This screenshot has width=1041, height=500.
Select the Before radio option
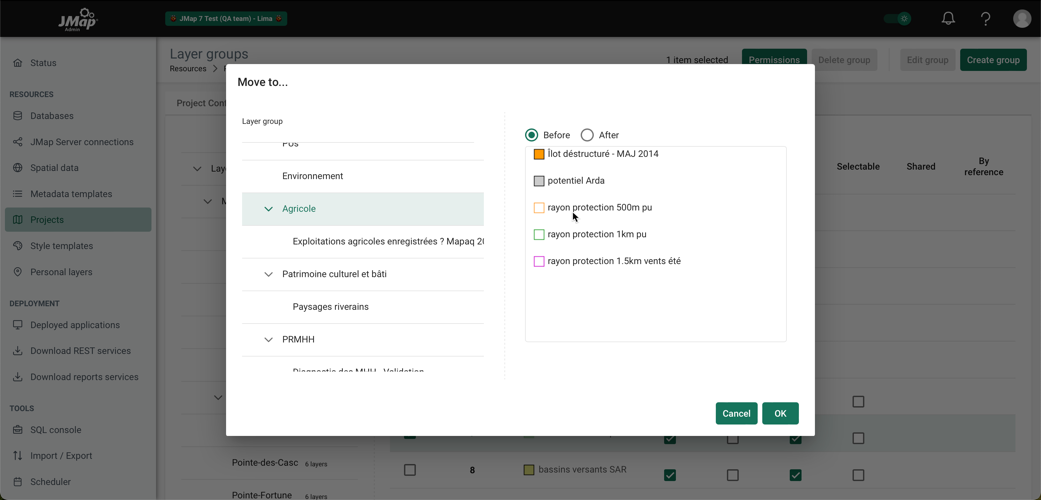coord(532,135)
